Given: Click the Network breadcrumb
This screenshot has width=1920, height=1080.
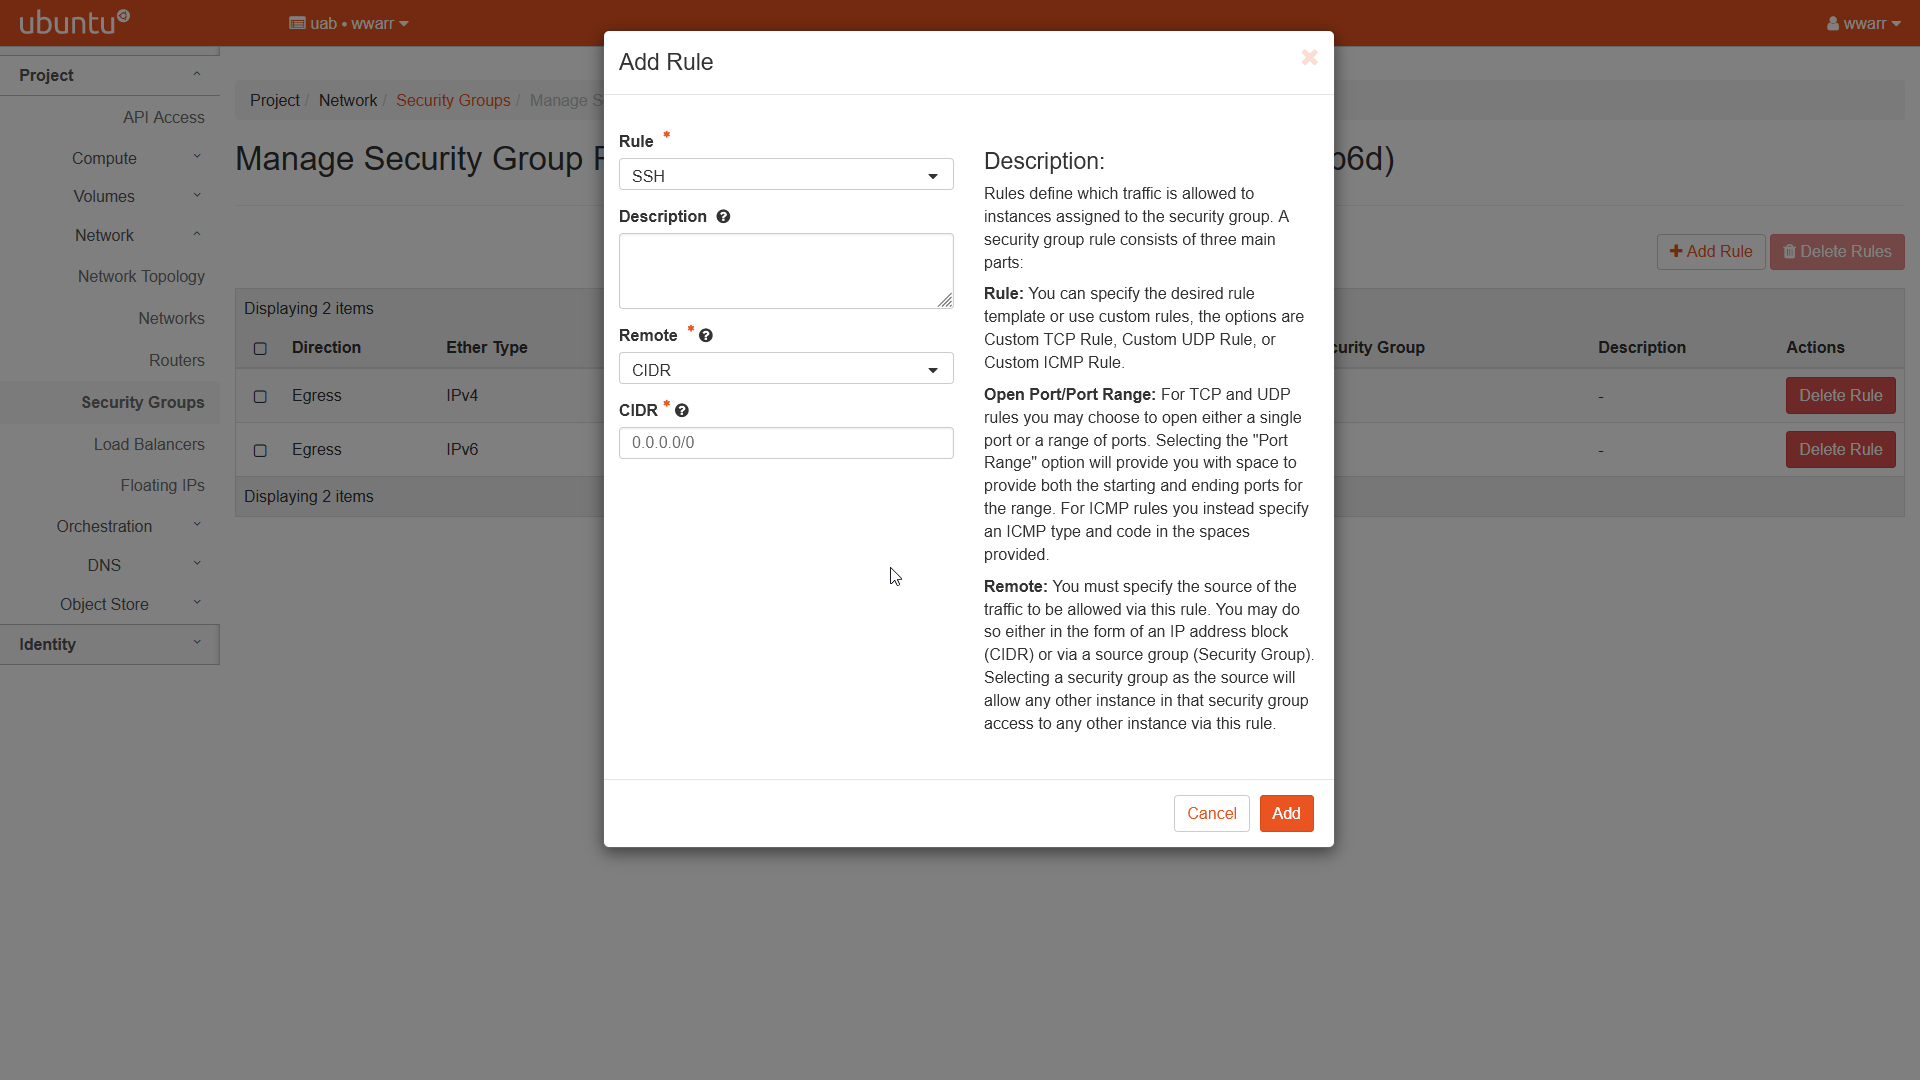Looking at the screenshot, I should (x=348, y=100).
